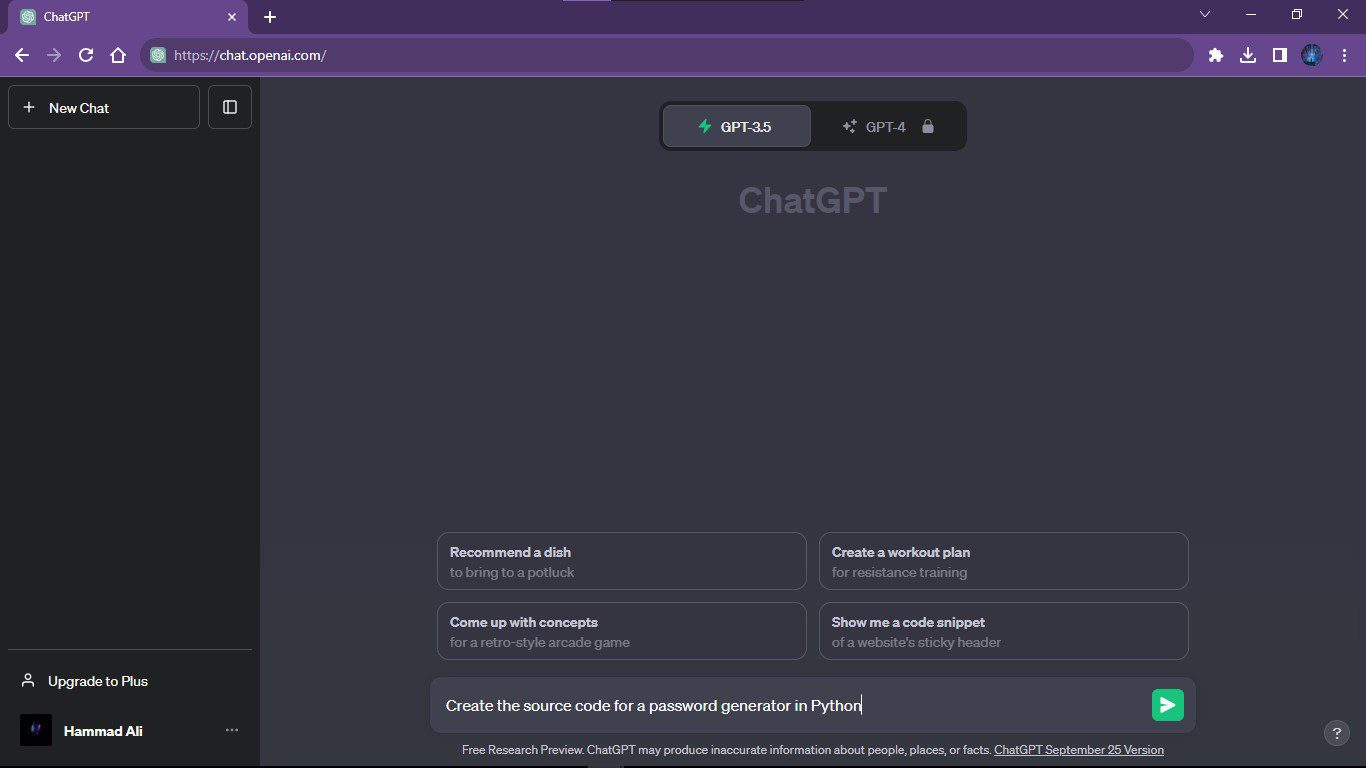Open the browser three-dot menu
This screenshot has width=1366, height=768.
click(x=1343, y=56)
